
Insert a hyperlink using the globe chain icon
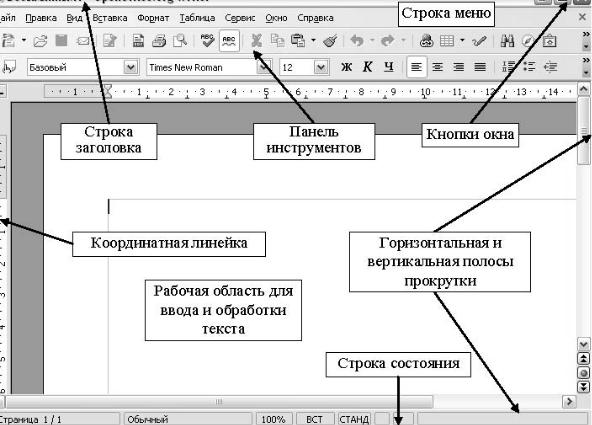click(x=426, y=41)
